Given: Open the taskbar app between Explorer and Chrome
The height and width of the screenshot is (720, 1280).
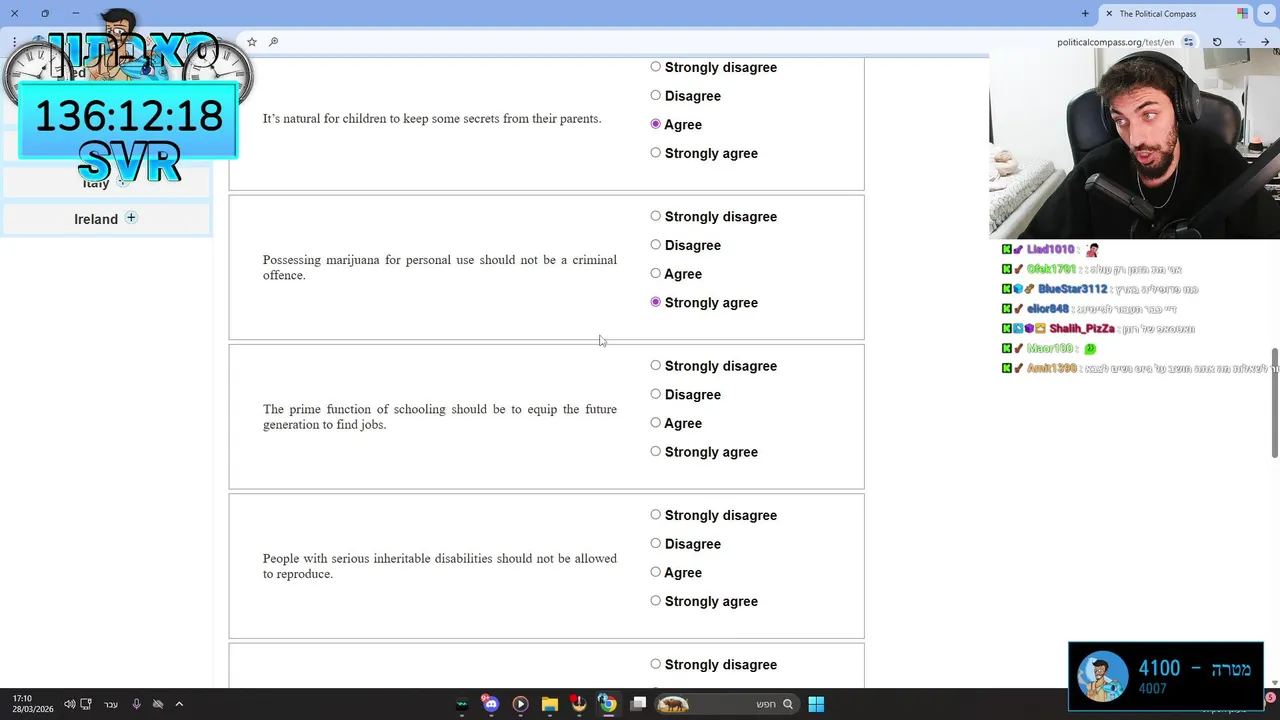Looking at the screenshot, I should [578, 704].
